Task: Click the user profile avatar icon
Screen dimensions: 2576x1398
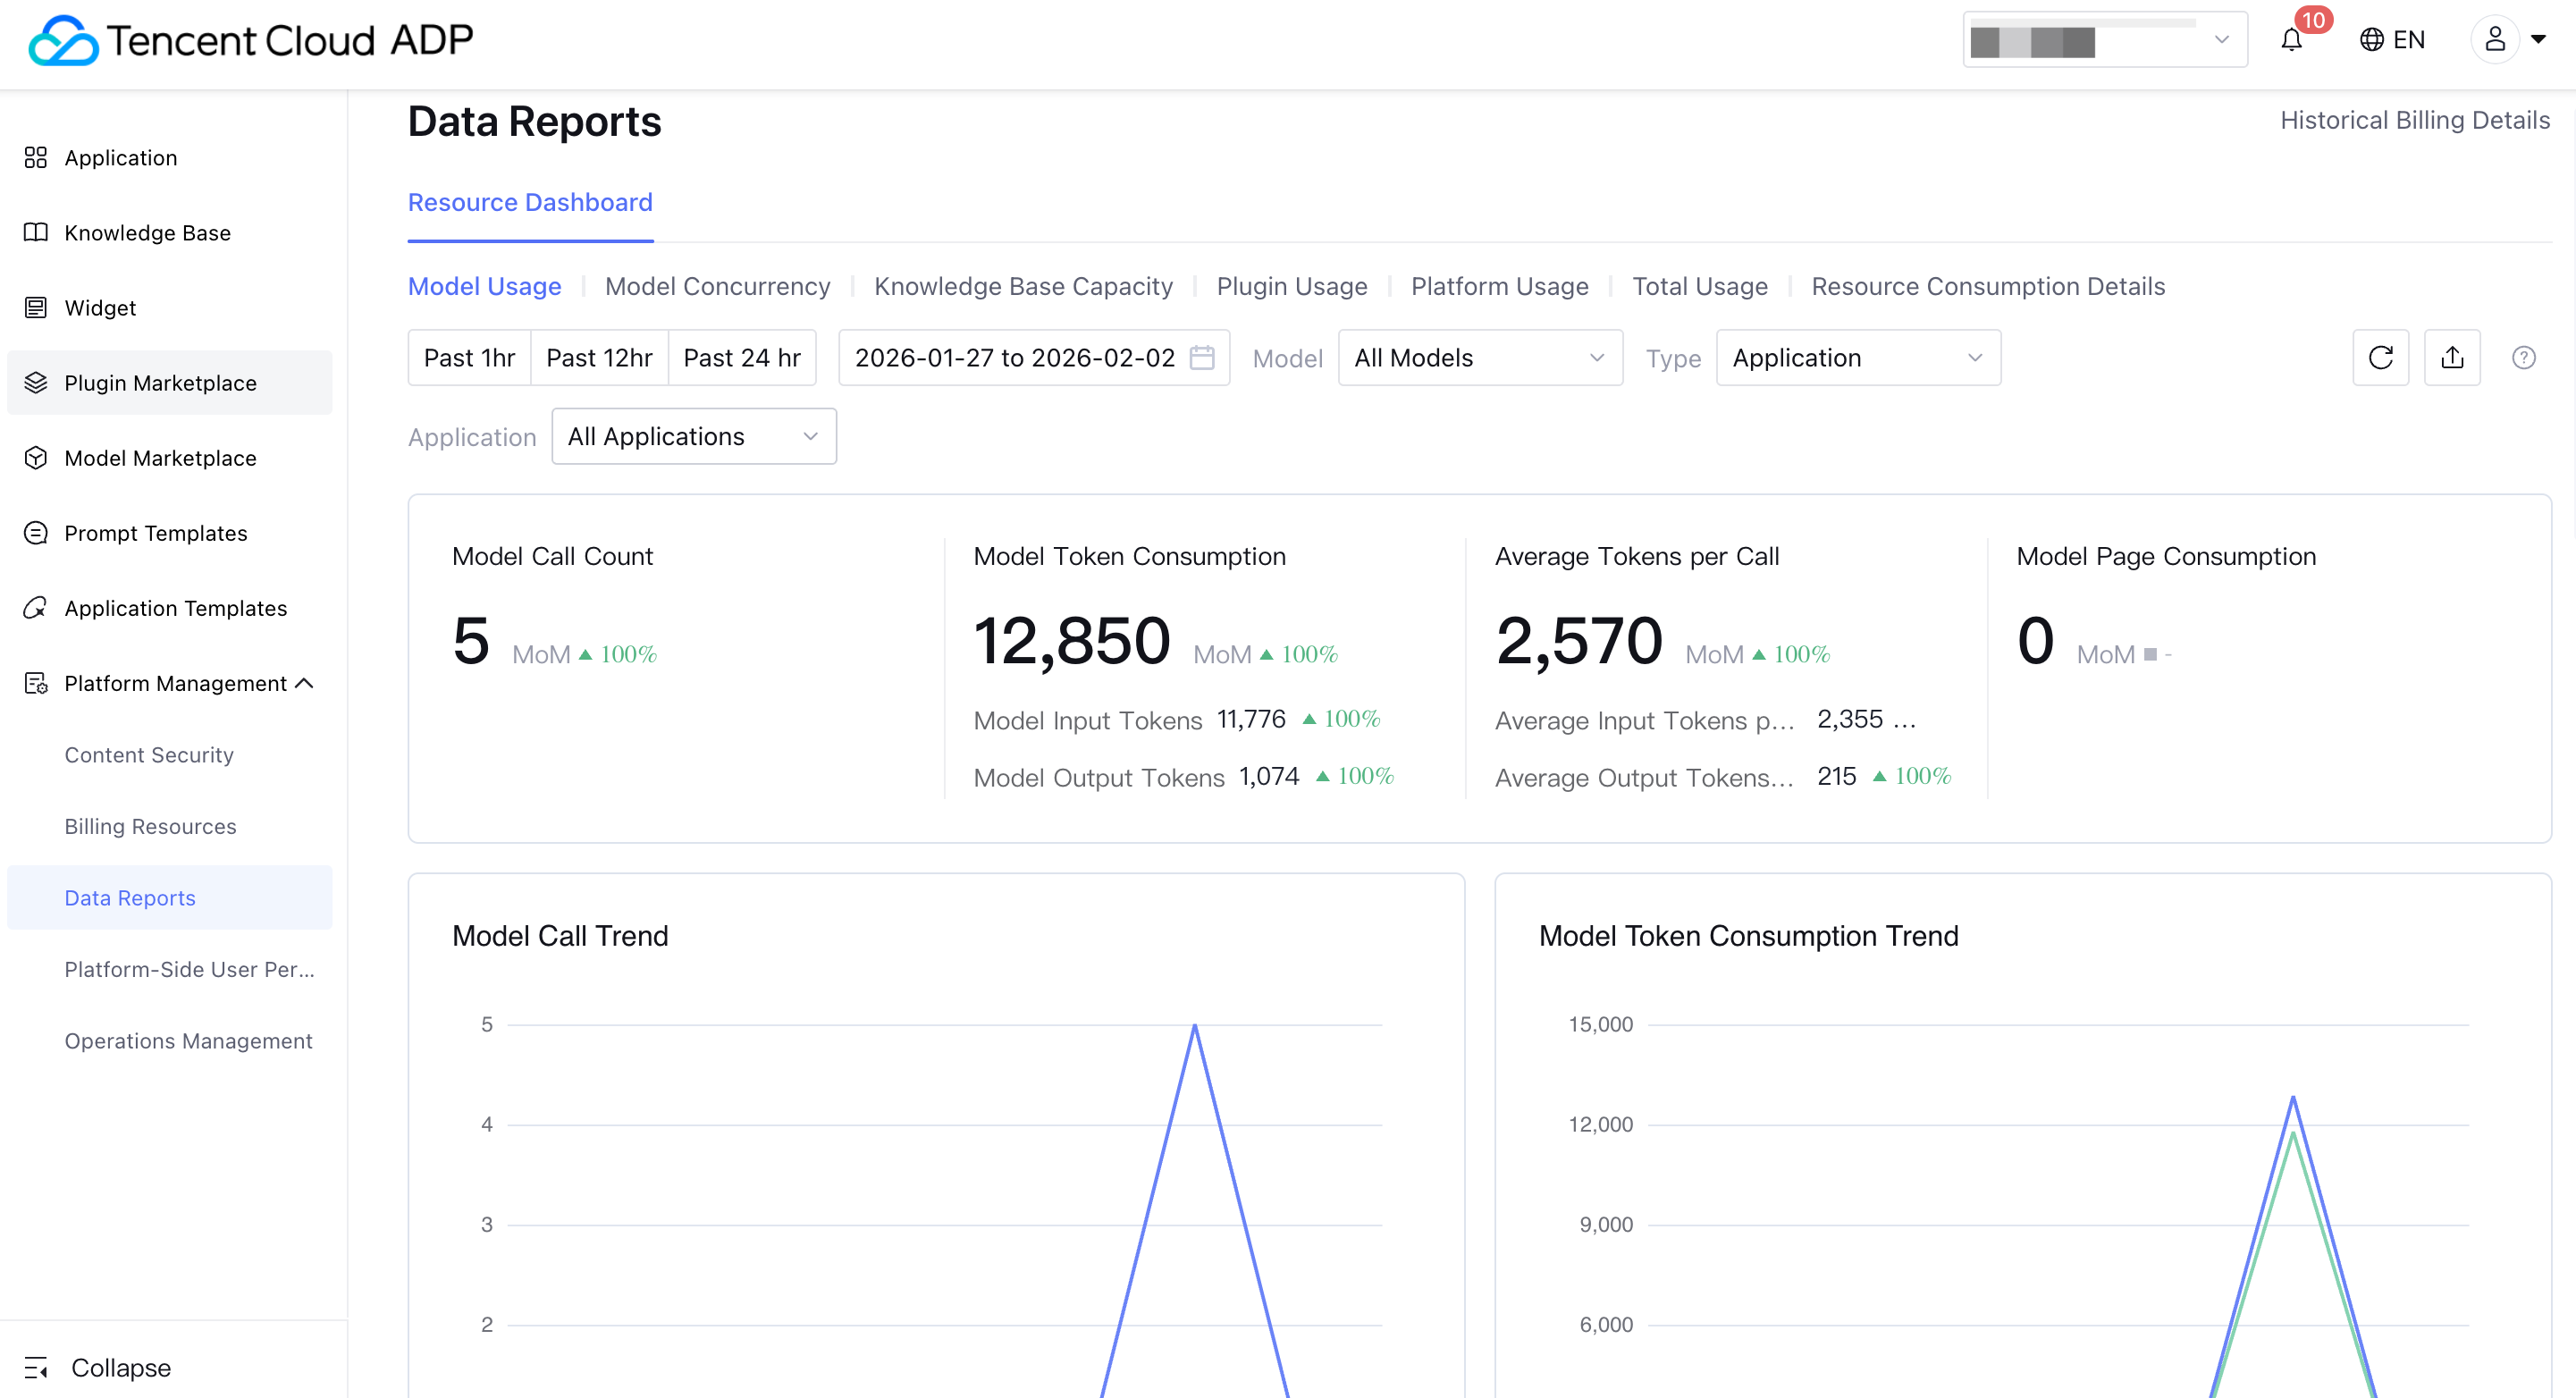Action: click(x=2495, y=40)
